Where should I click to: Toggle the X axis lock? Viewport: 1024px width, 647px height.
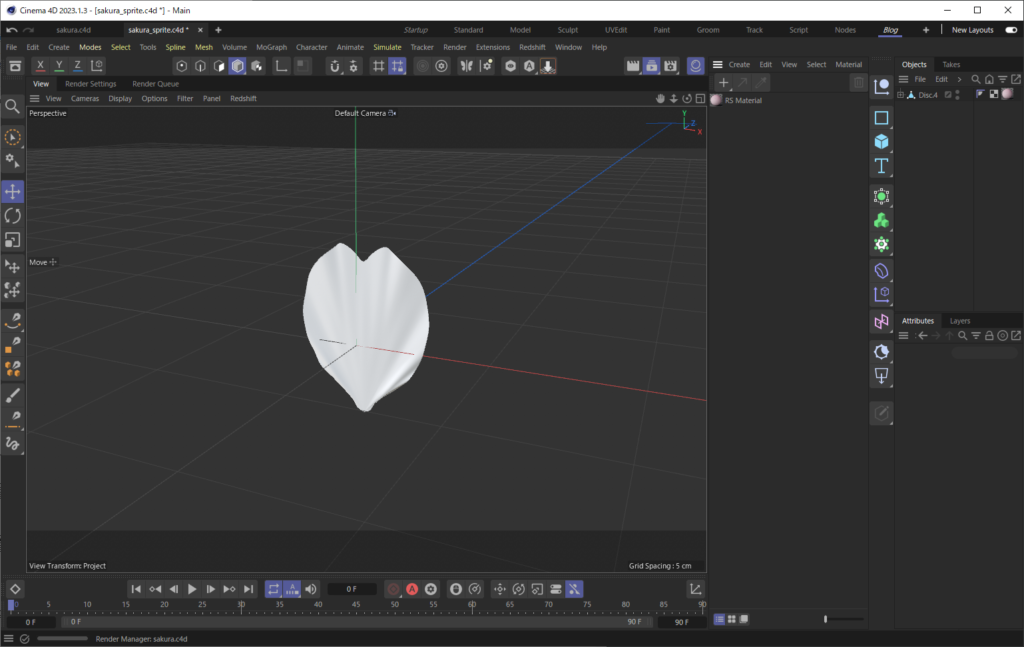(40, 65)
